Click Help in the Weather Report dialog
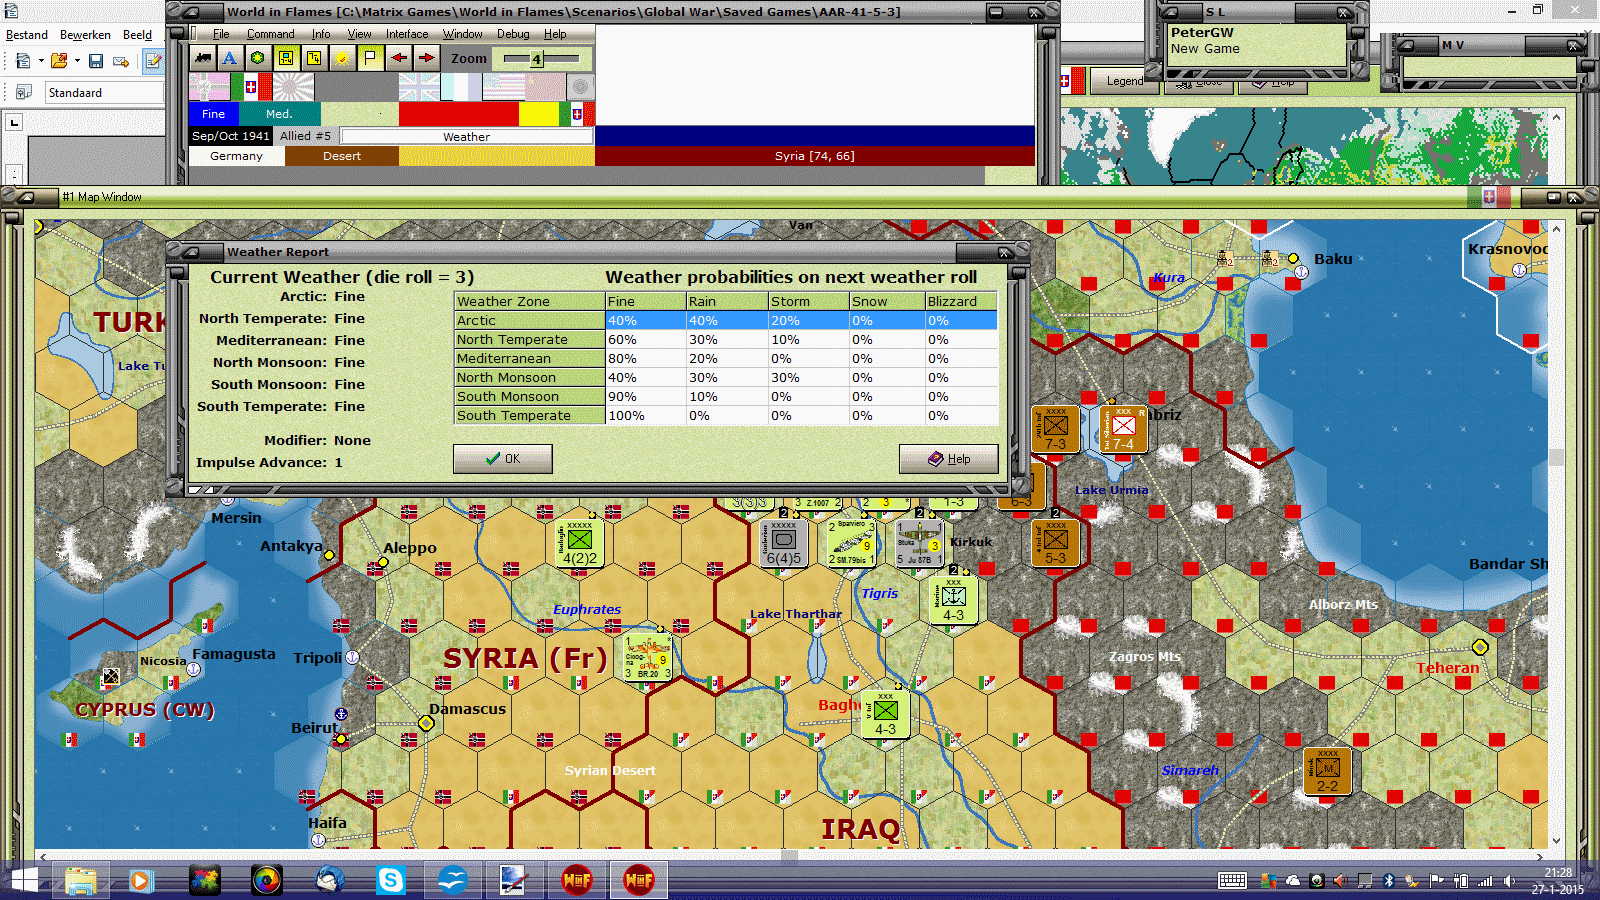Viewport: 1600px width, 900px height. [x=948, y=459]
